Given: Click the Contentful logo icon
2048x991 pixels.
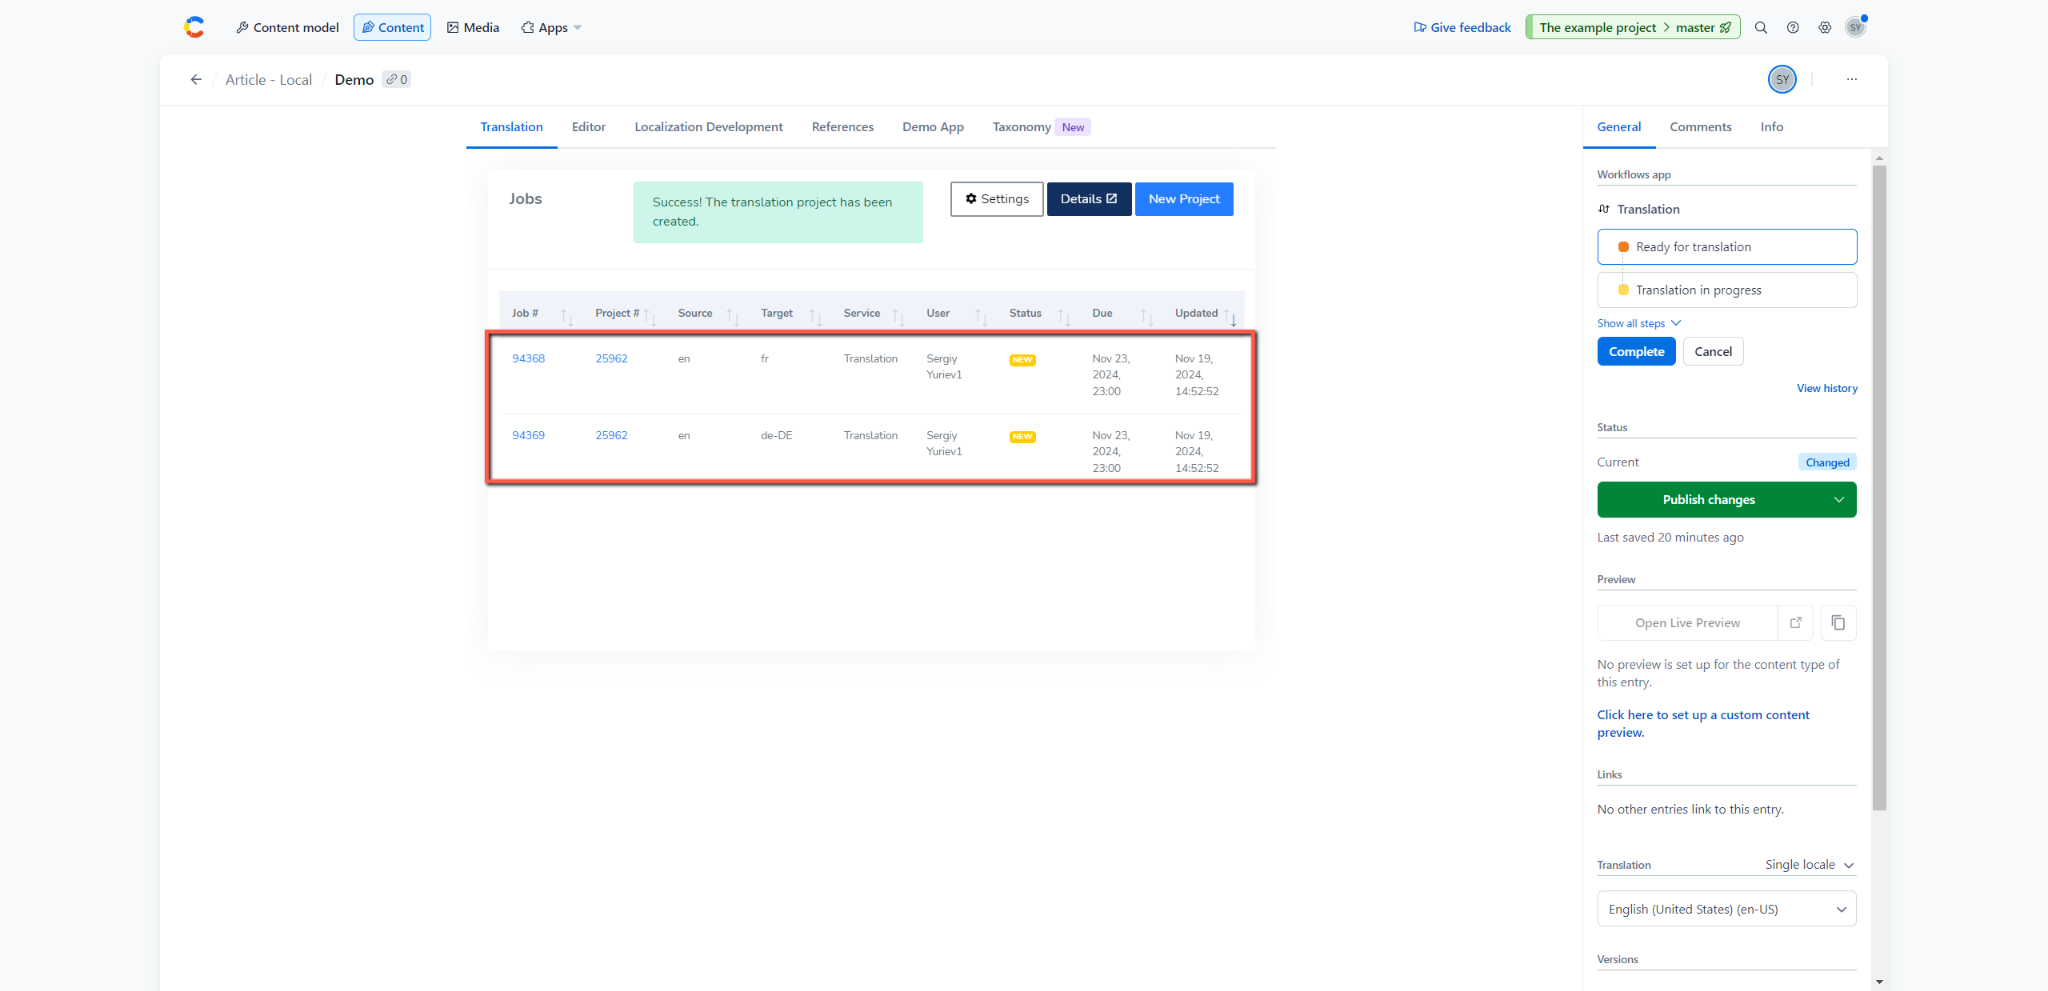Looking at the screenshot, I should pyautogui.click(x=194, y=27).
